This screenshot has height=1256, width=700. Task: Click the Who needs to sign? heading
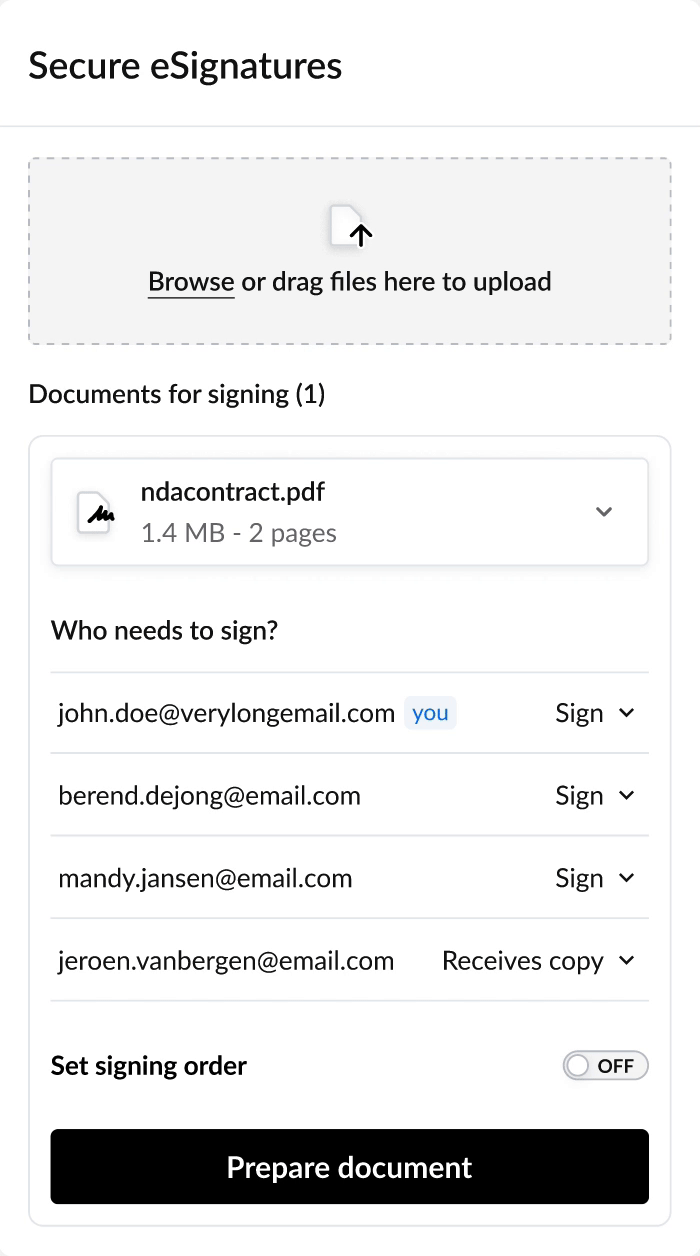click(x=164, y=631)
